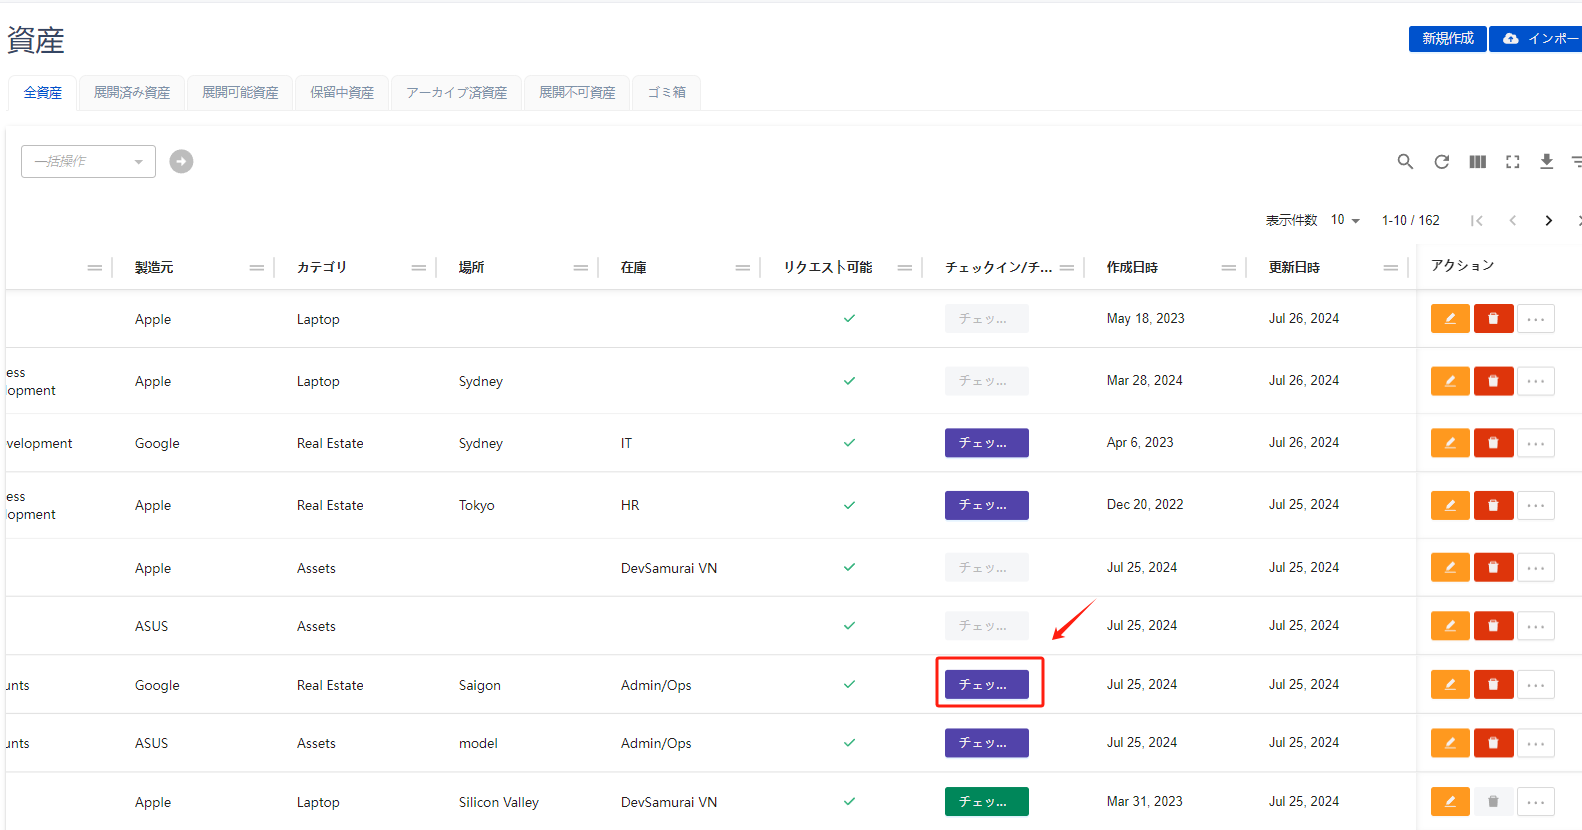This screenshot has width=1582, height=830.
Task: Click the download export icon
Action: [x=1546, y=162]
